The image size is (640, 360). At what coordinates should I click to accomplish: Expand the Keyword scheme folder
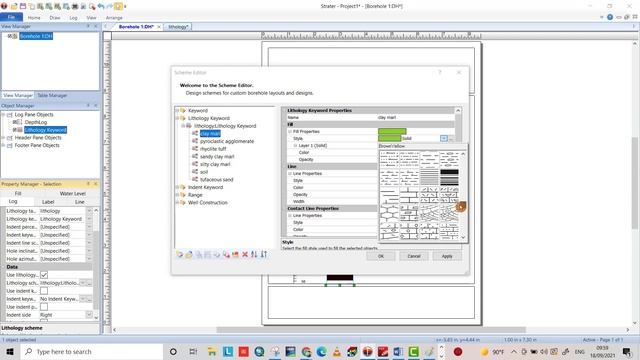[x=177, y=111]
